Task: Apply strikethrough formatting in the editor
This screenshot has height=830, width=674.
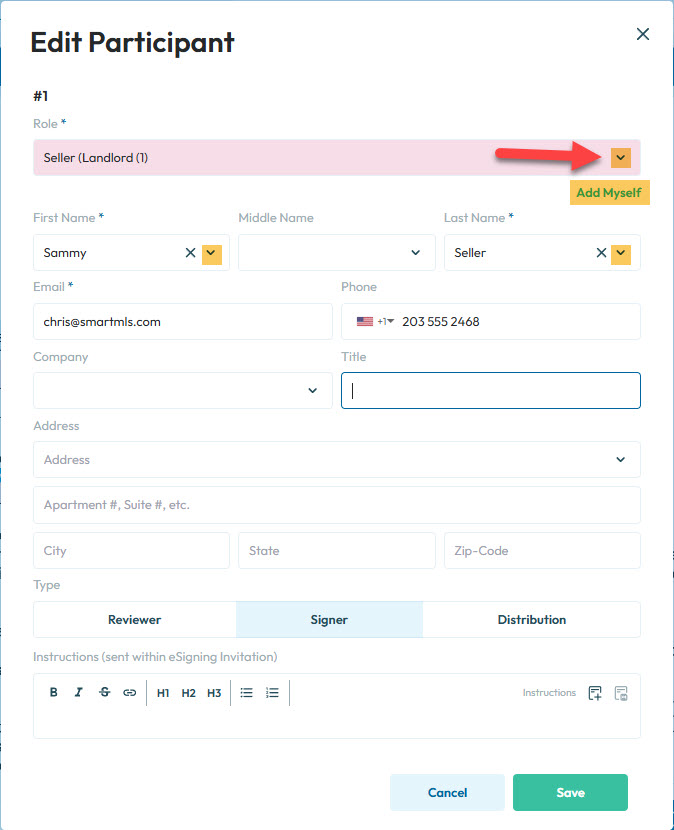Action: click(x=104, y=693)
